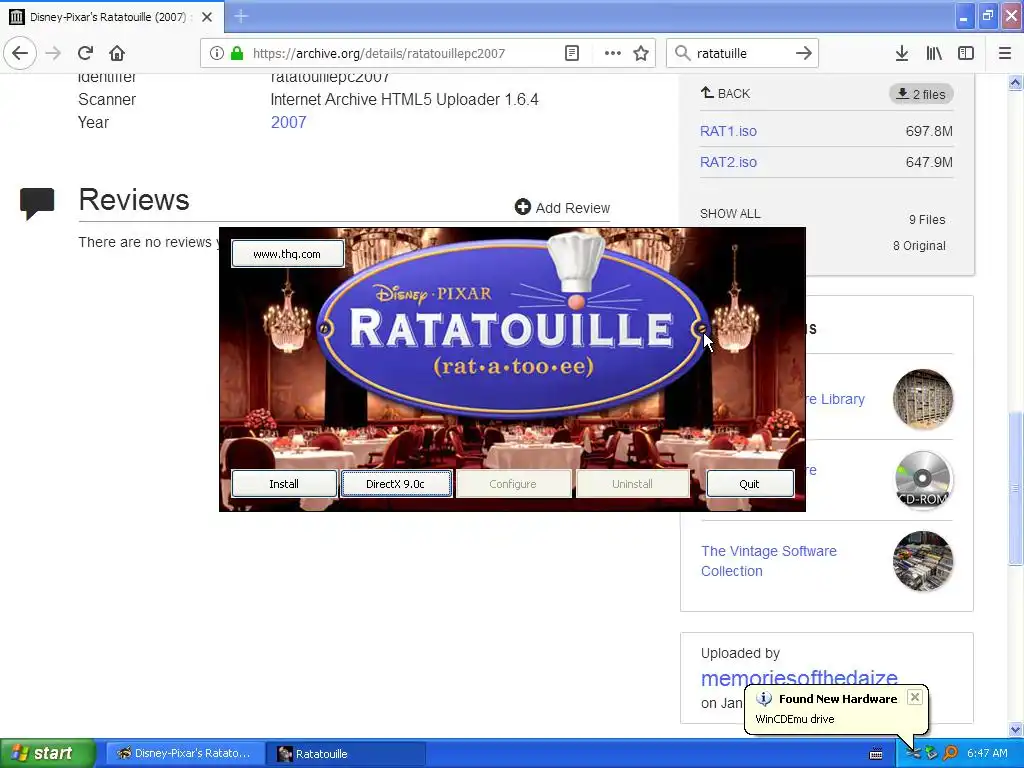Toggle reader view icon in address bar
Screen dimensions: 1024x768
coord(571,53)
